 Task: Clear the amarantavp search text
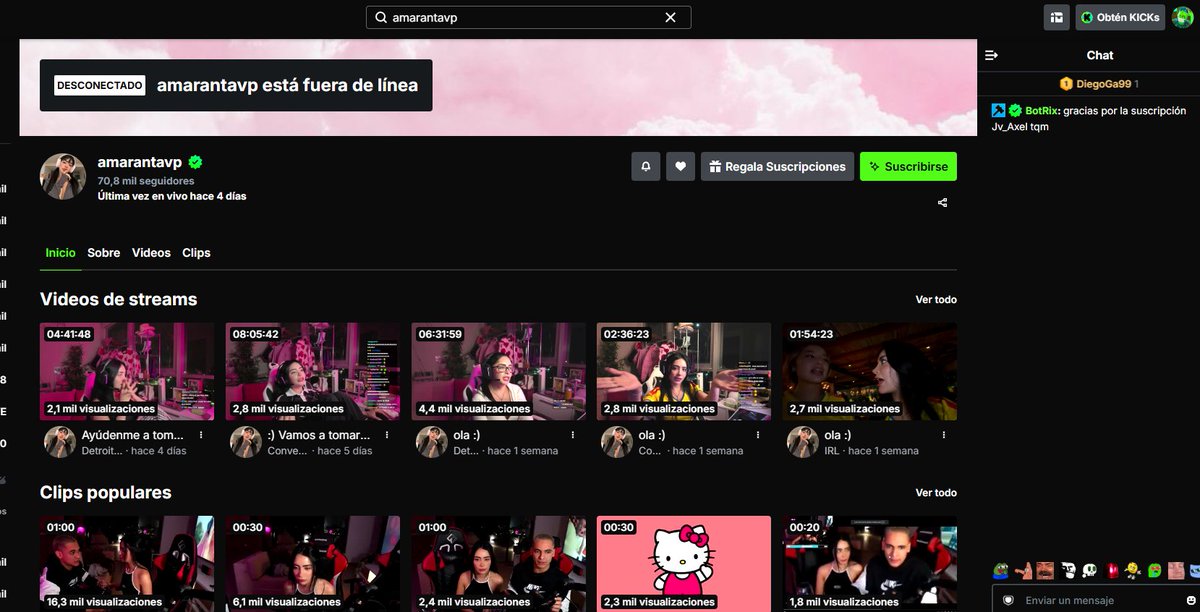[x=670, y=18]
